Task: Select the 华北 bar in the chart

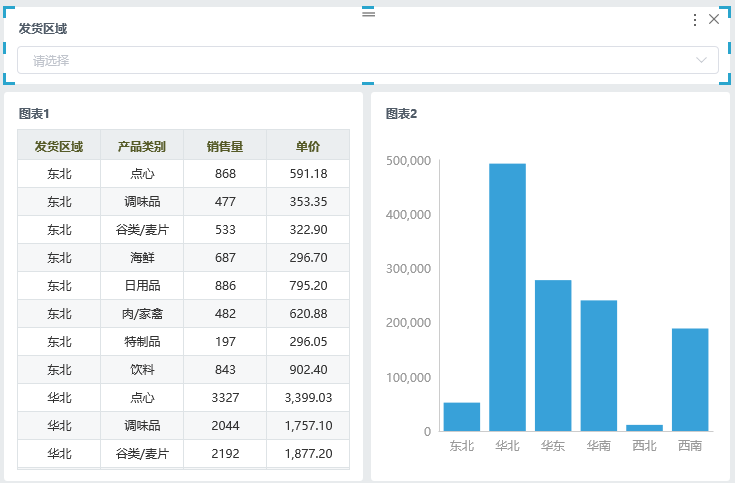Action: point(507,297)
